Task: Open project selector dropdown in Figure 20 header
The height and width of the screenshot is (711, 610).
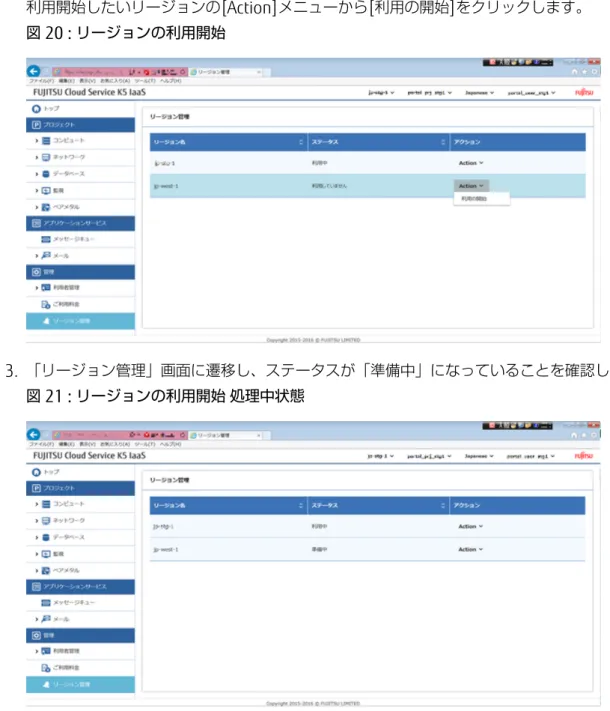Action: click(429, 93)
